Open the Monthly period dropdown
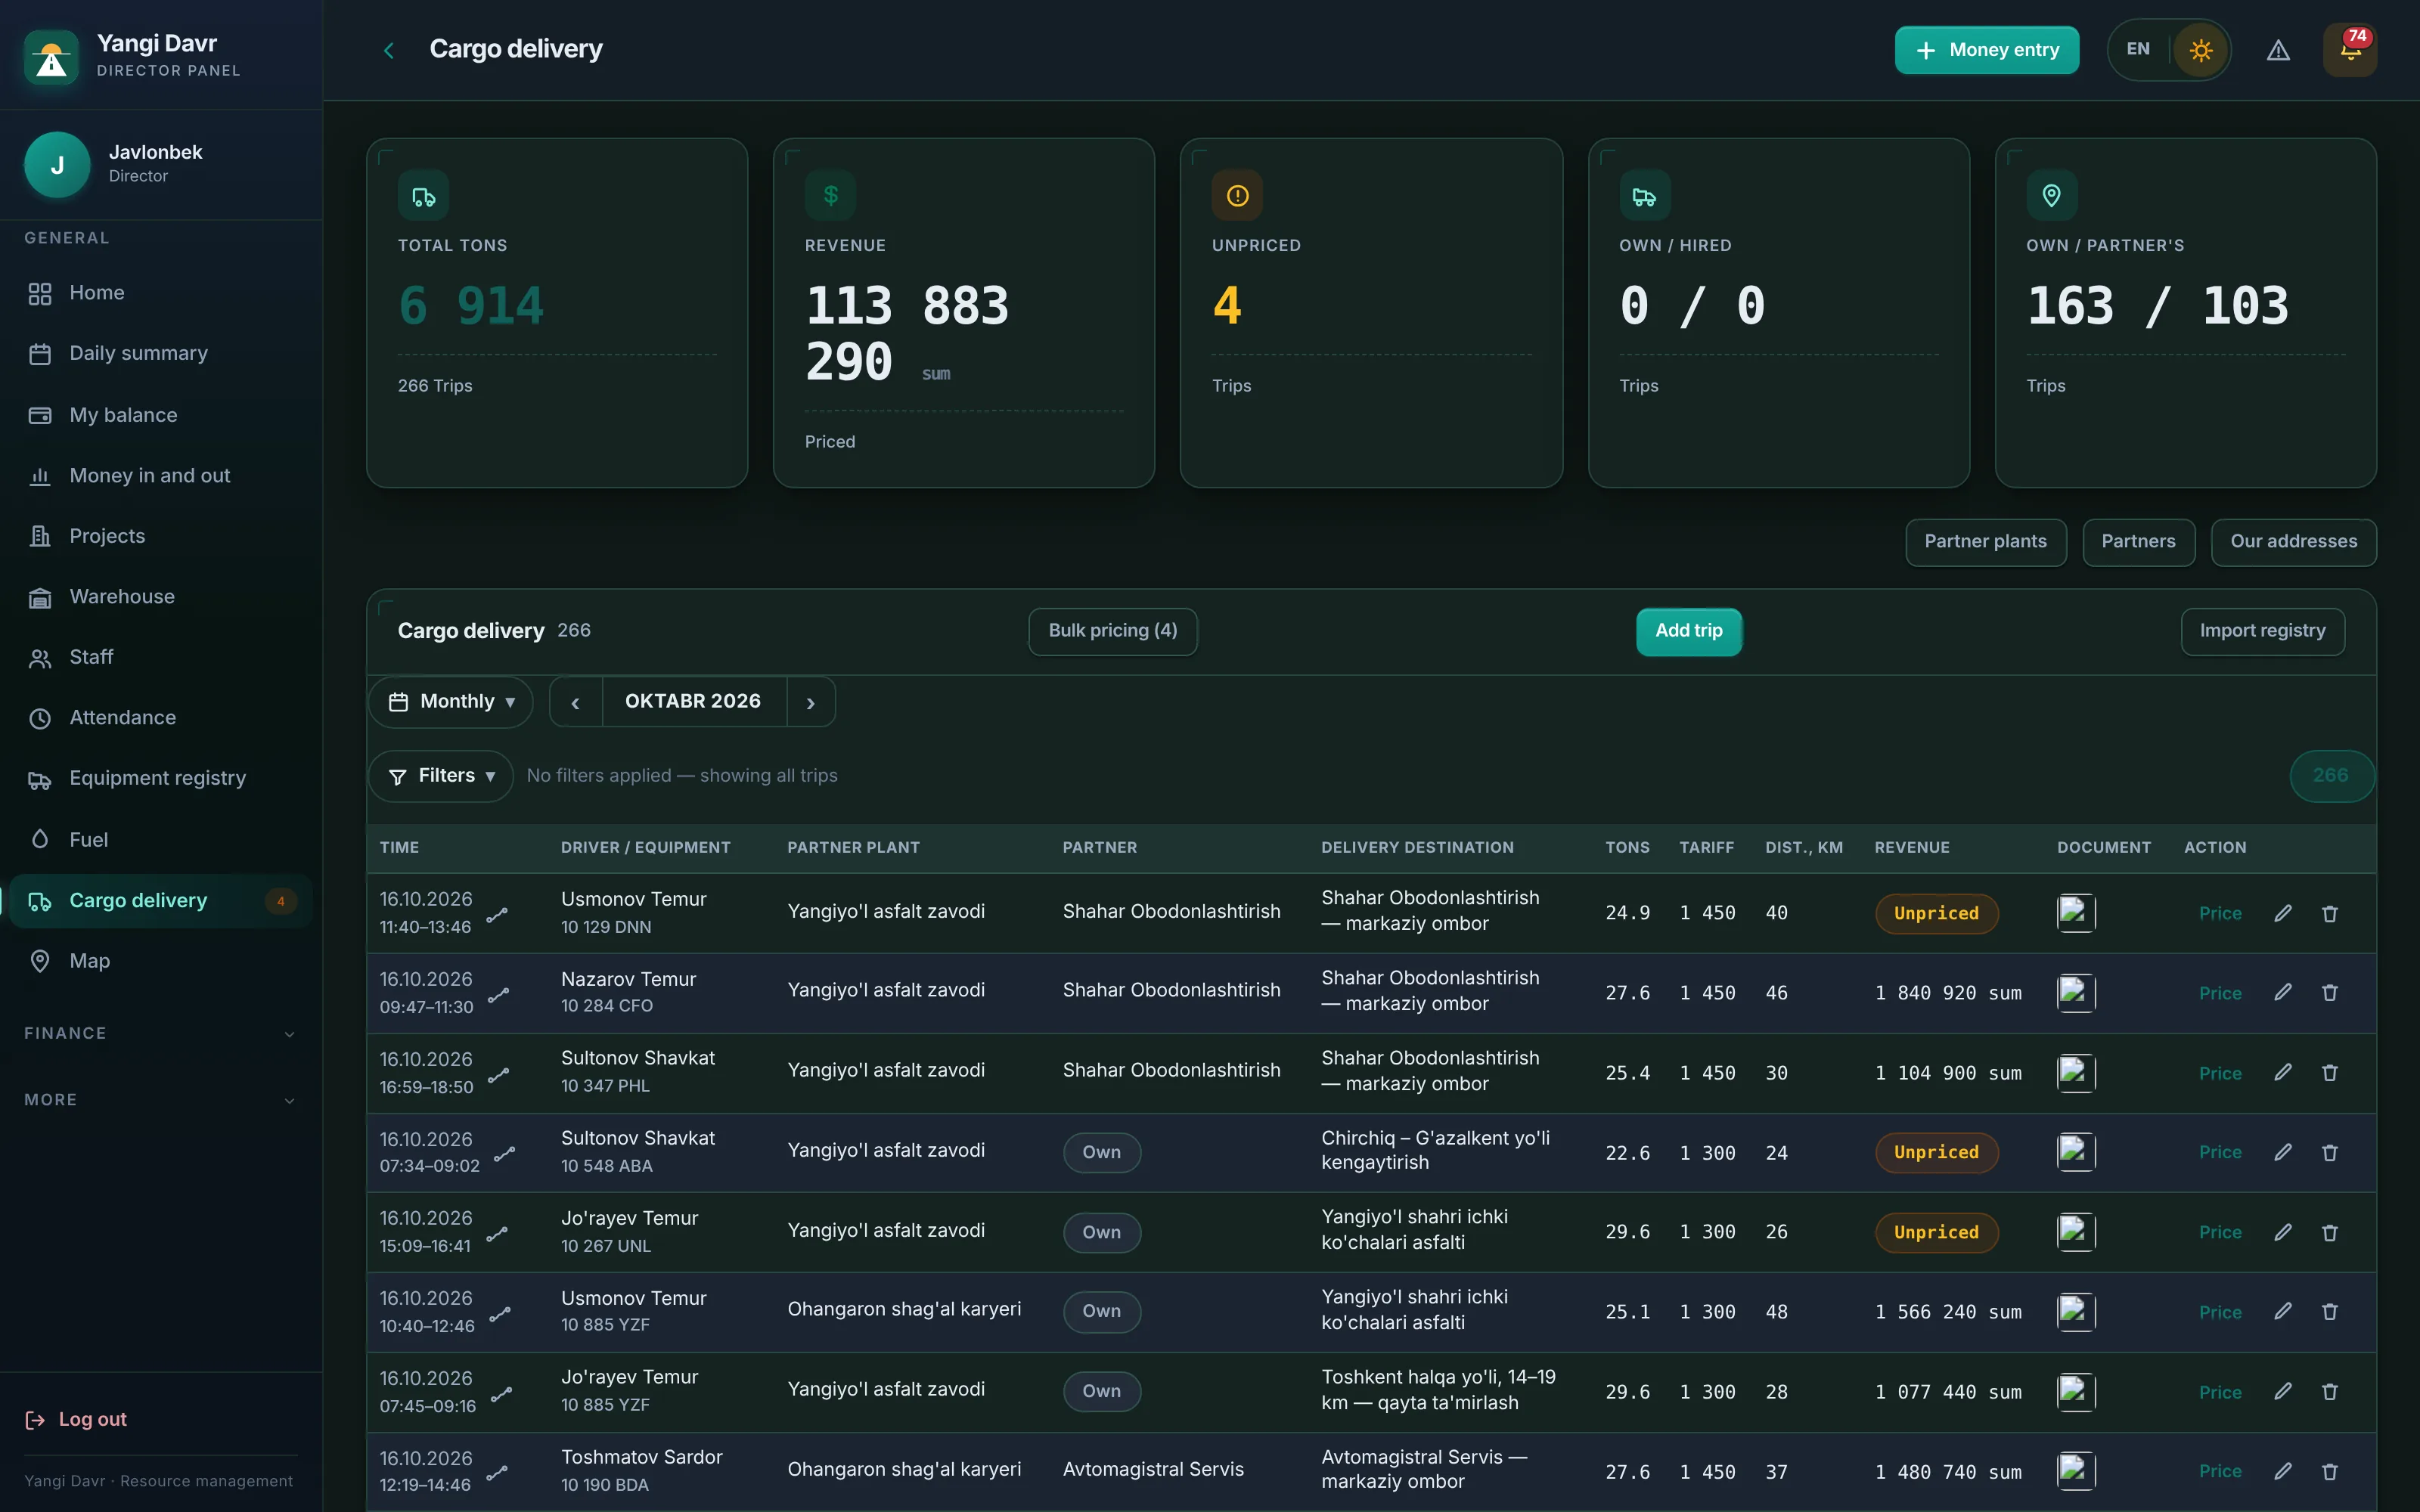Screen dimensions: 2420x1512 pos(451,702)
